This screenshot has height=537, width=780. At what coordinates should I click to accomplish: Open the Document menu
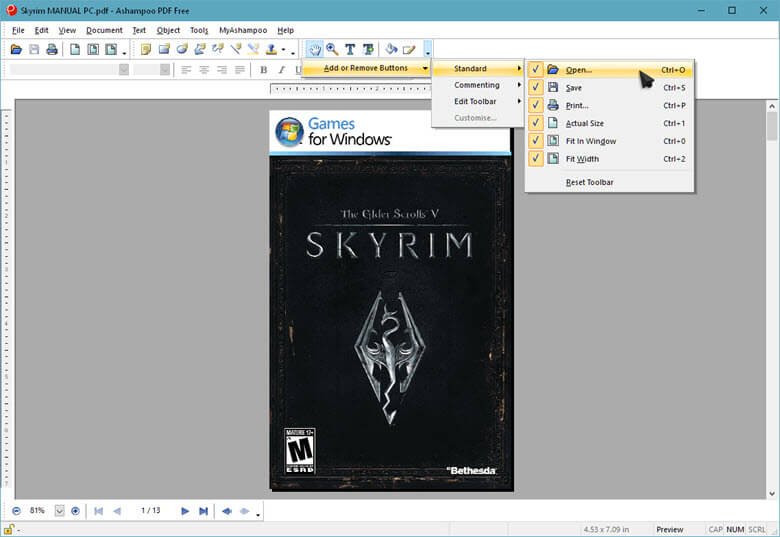pos(104,30)
